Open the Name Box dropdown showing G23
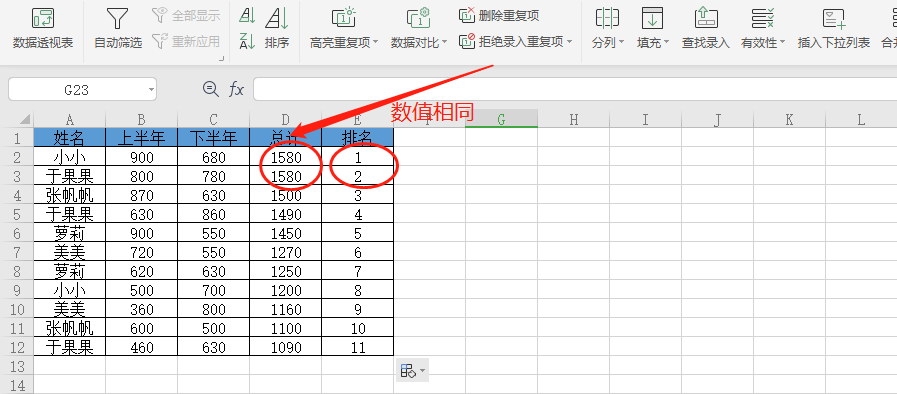Viewport: 897px width, 394px height. (x=152, y=90)
